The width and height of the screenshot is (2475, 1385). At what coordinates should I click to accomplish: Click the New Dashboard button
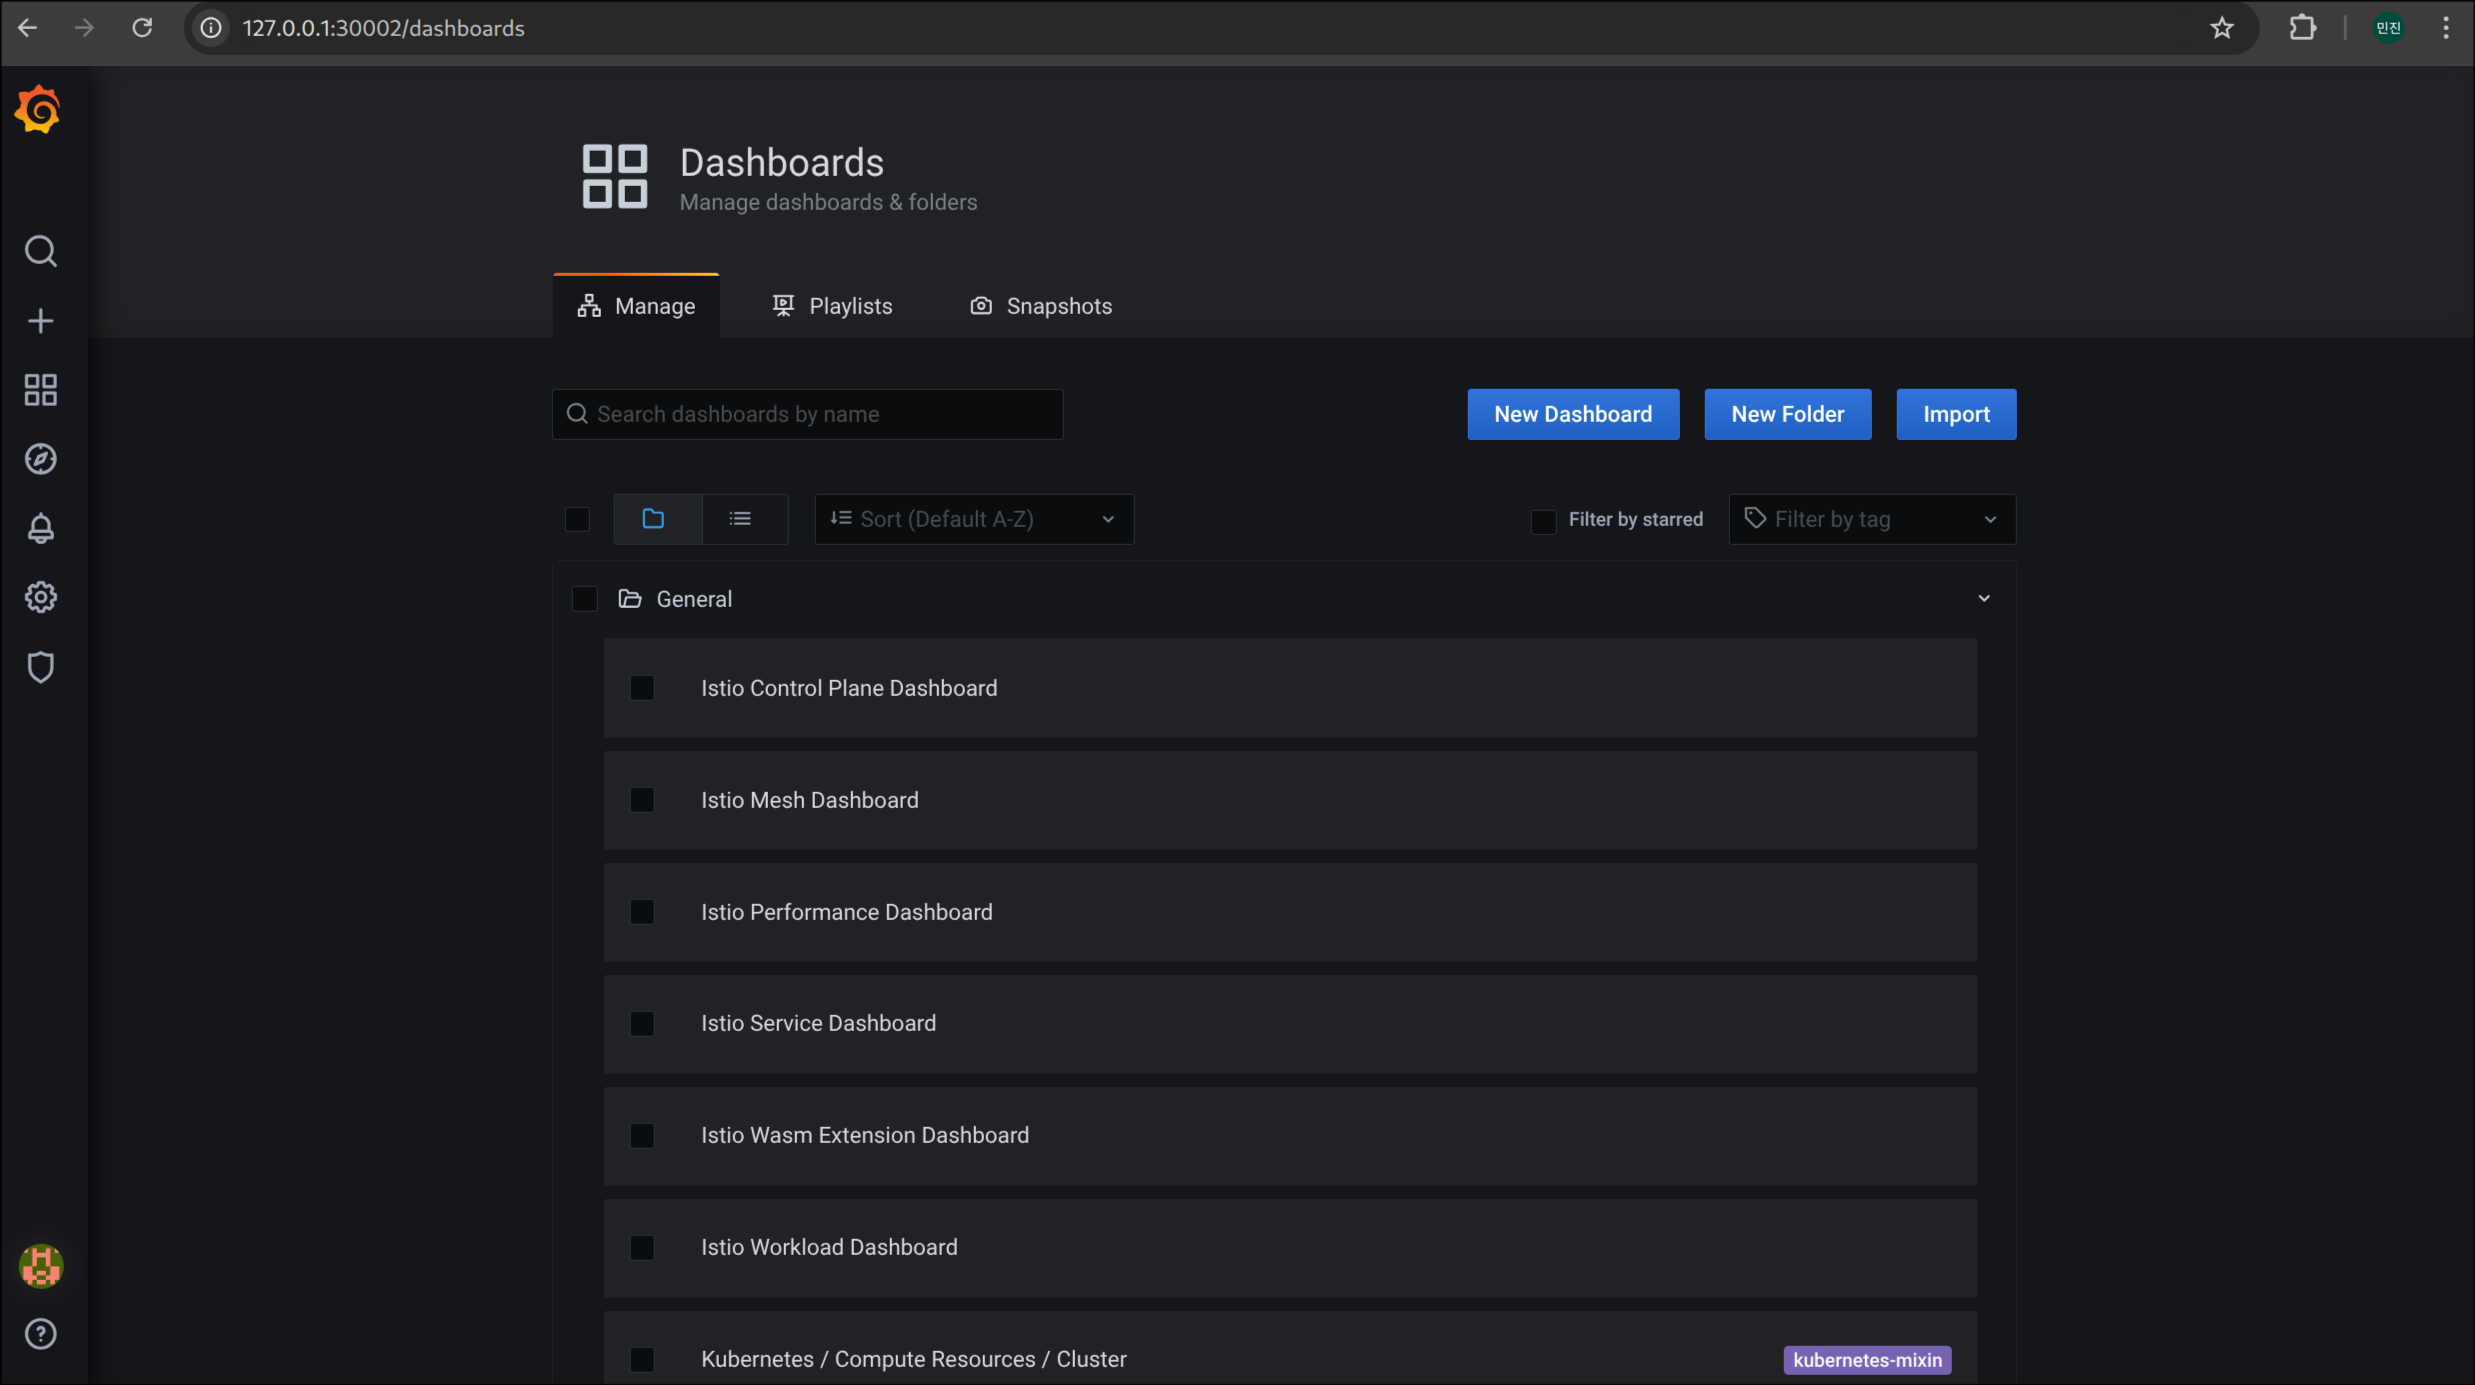click(x=1573, y=414)
